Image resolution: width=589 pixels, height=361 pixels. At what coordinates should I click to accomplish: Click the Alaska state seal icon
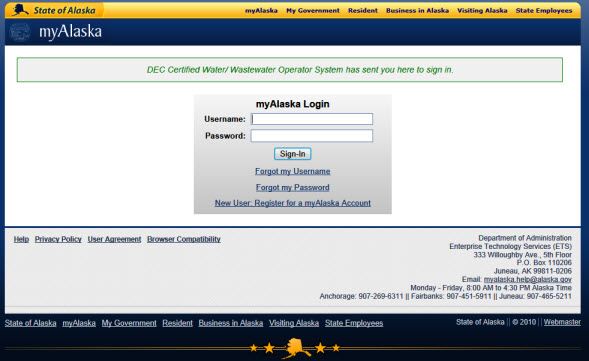(x=20, y=32)
